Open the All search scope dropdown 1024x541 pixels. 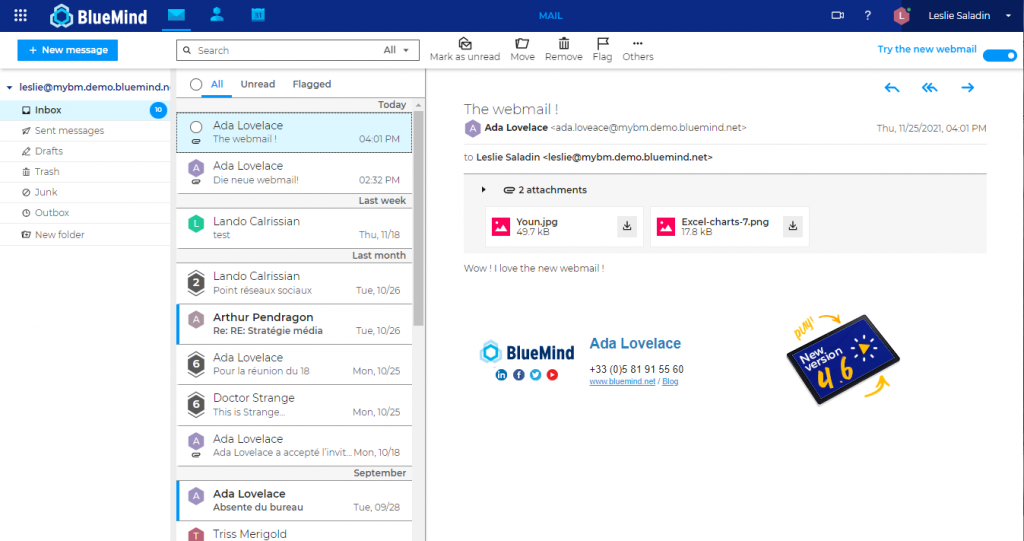[x=402, y=50]
